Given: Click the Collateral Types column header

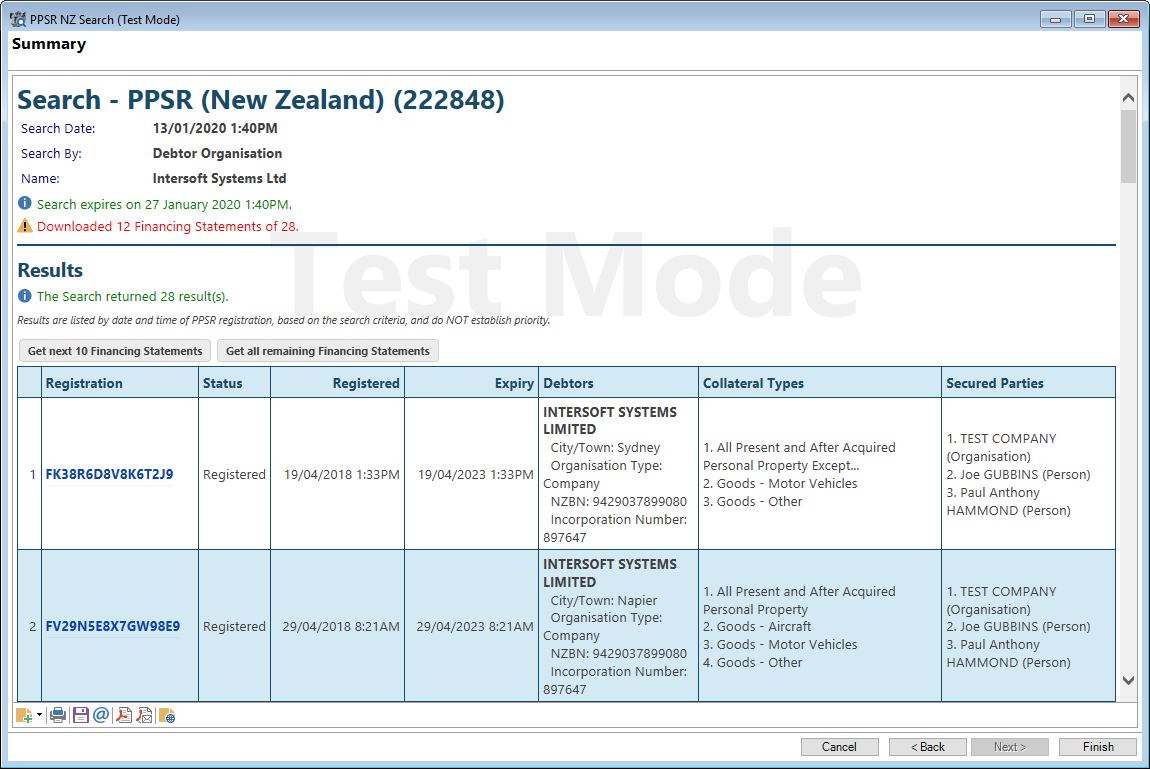Looking at the screenshot, I should pos(820,383).
